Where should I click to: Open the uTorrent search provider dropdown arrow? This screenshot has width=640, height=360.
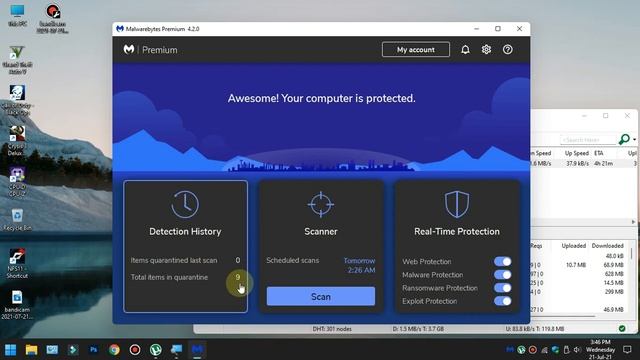(634, 140)
